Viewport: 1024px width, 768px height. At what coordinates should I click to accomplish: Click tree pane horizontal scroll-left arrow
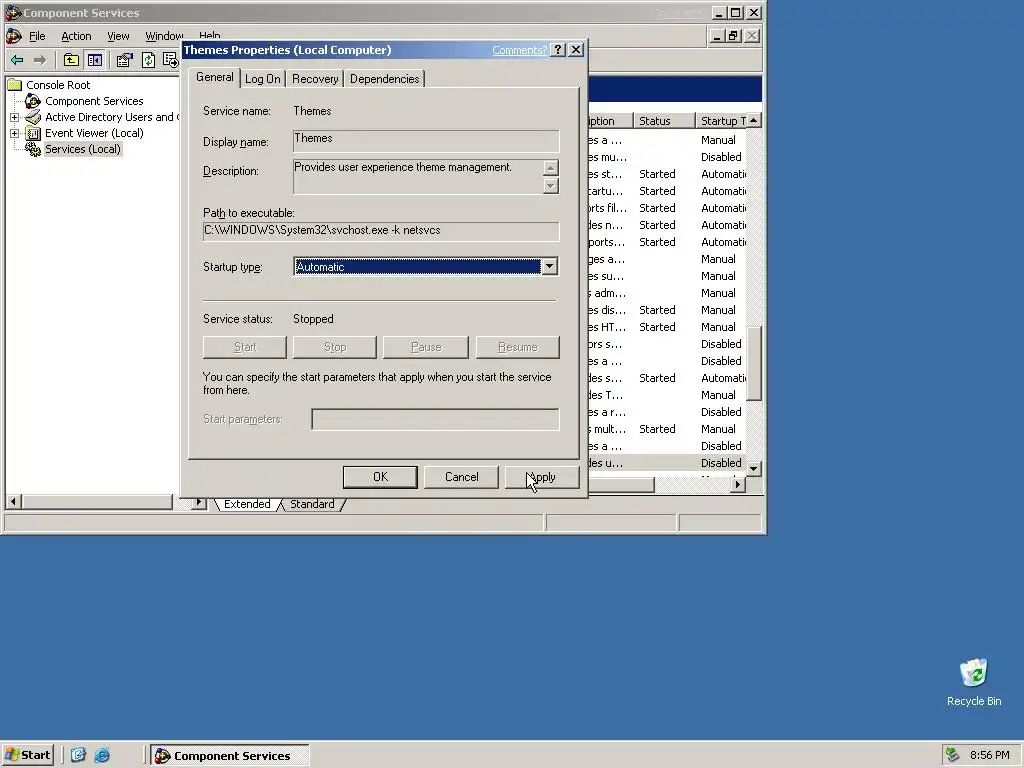(13, 502)
